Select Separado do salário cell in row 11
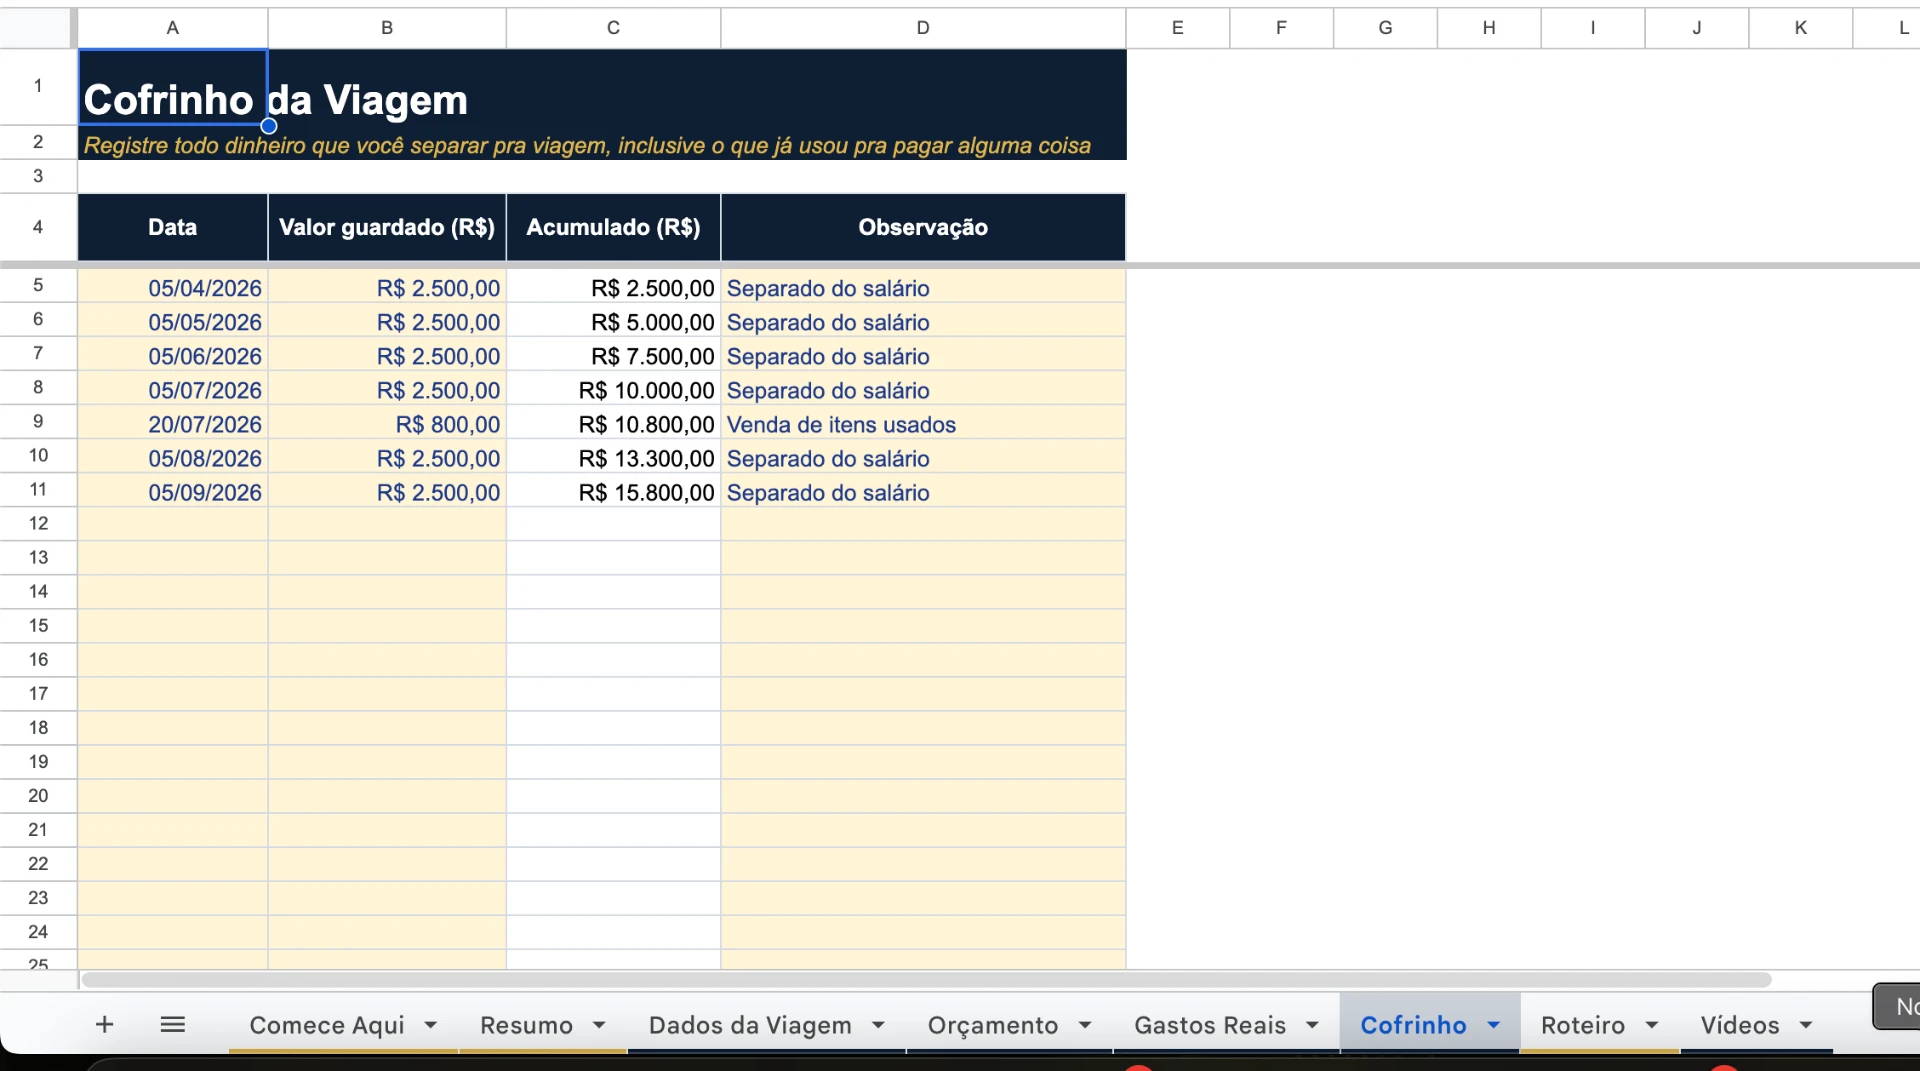Screen dimensions: 1920x1071 click(x=923, y=492)
